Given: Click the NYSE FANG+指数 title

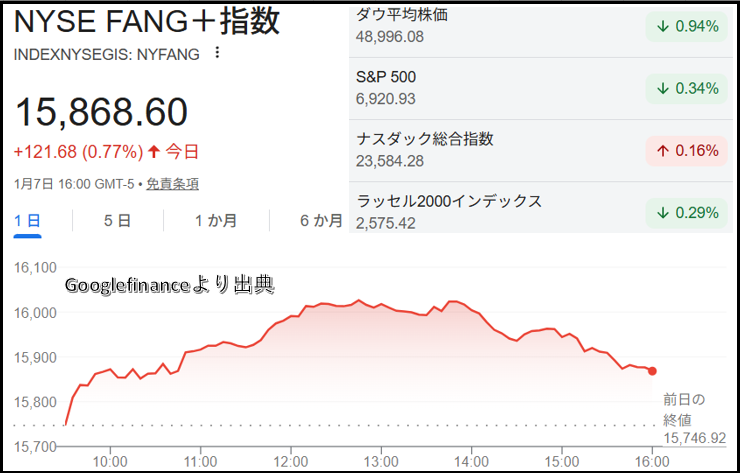Looking at the screenshot, I should pos(147,21).
